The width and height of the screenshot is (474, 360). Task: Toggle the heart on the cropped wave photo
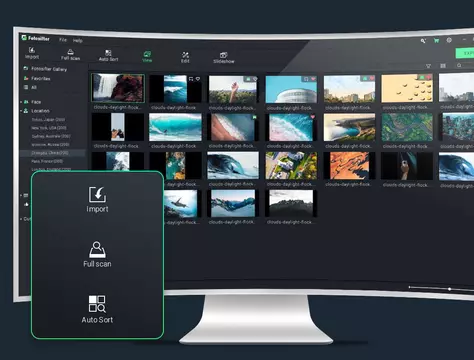pos(198,79)
